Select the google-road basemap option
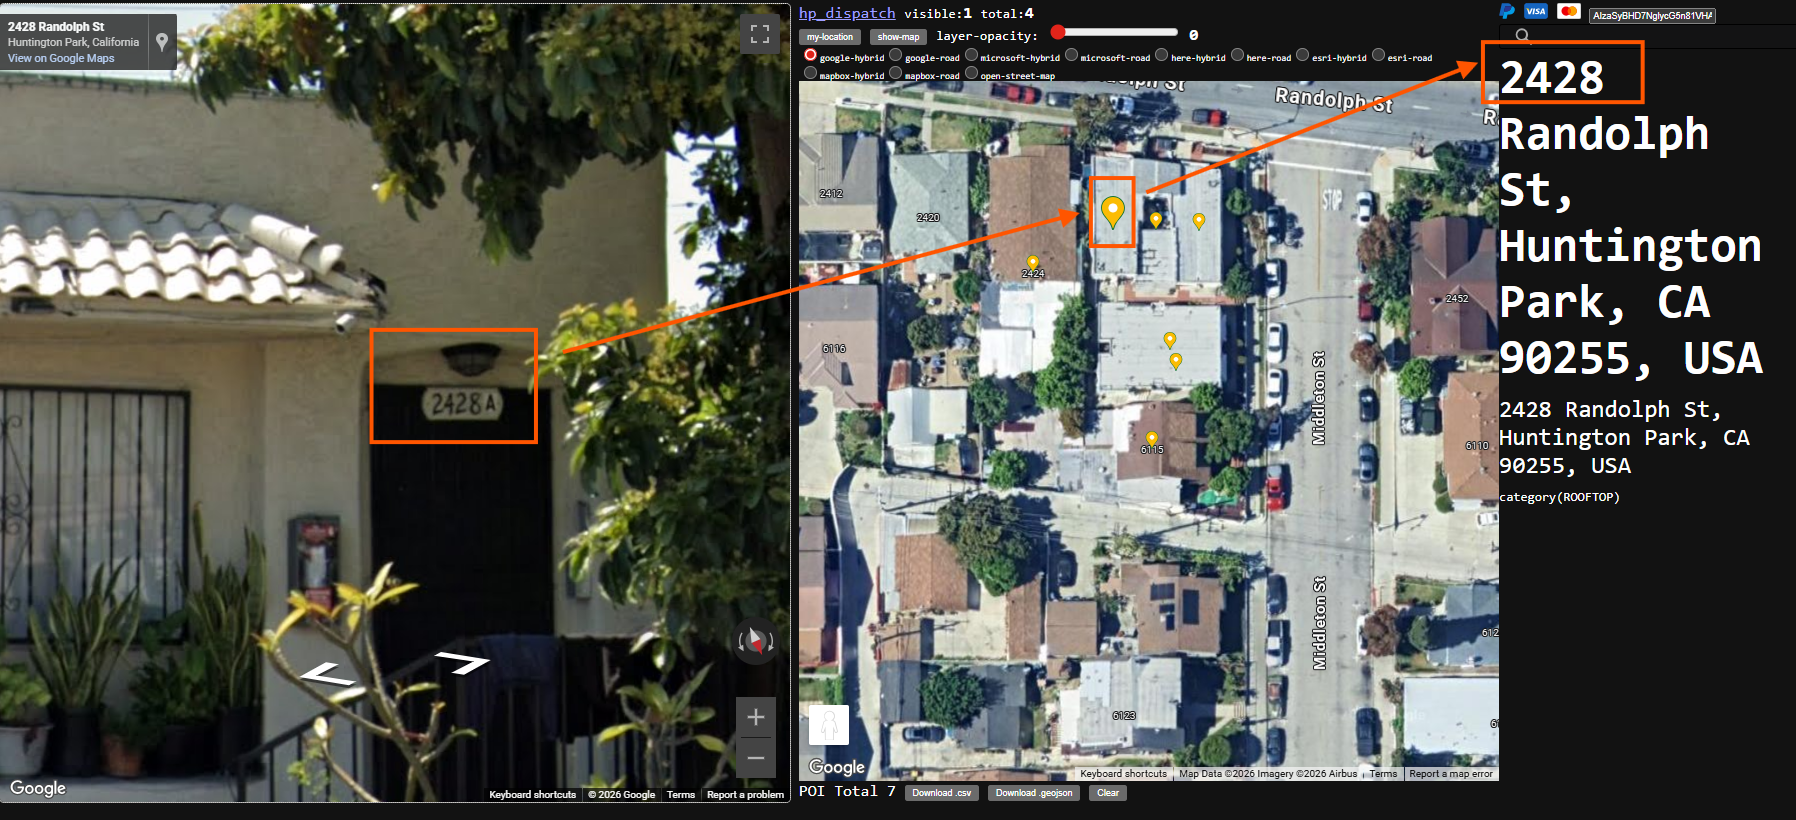This screenshot has width=1796, height=820. click(x=896, y=56)
